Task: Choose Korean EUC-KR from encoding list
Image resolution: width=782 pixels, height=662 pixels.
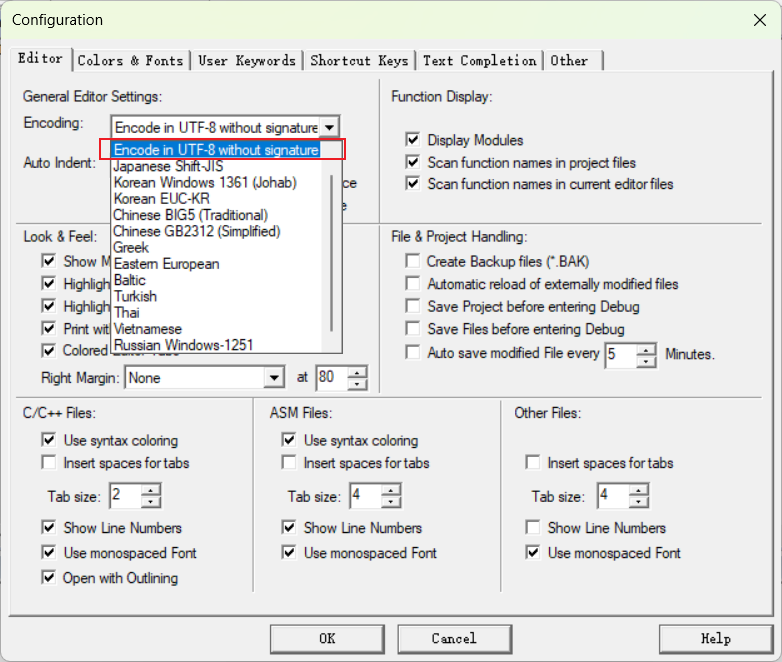Action: click(162, 199)
